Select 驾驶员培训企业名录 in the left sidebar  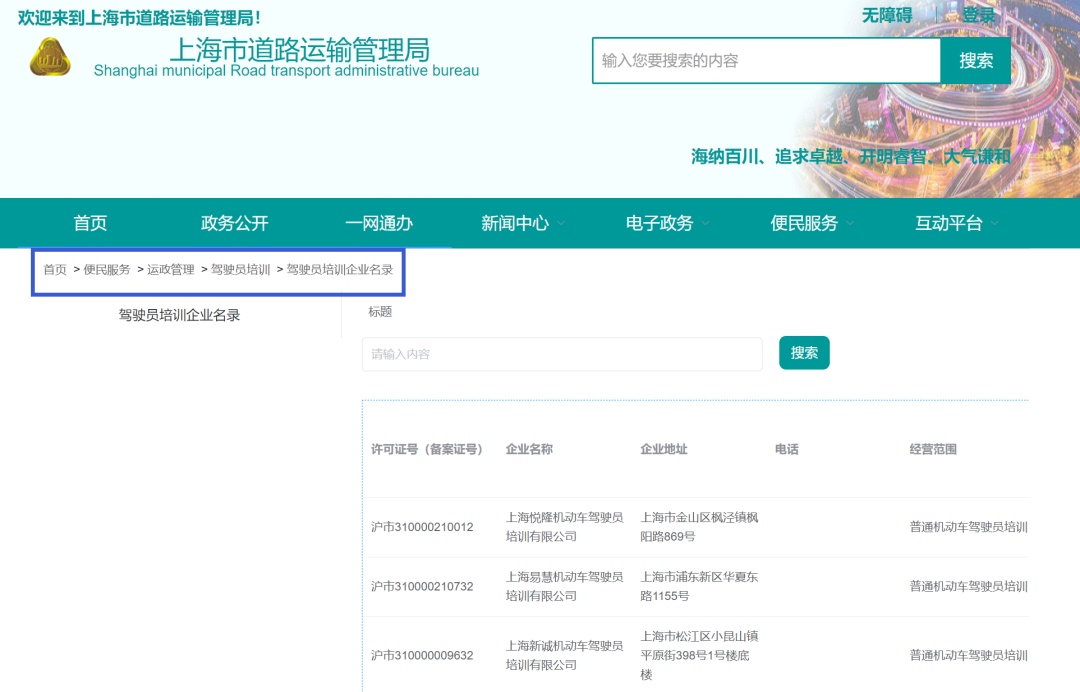click(x=179, y=315)
